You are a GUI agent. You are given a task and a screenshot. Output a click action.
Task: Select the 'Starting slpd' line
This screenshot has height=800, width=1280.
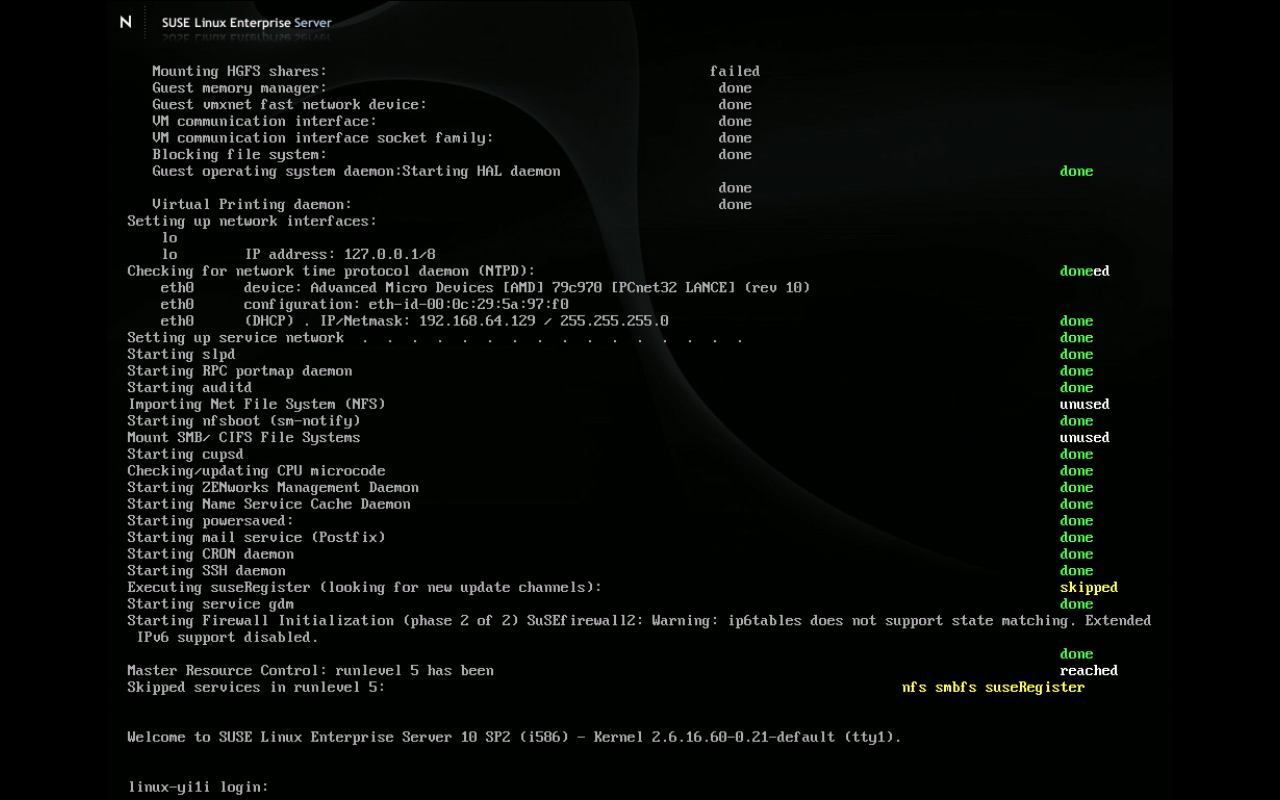[x=181, y=354]
